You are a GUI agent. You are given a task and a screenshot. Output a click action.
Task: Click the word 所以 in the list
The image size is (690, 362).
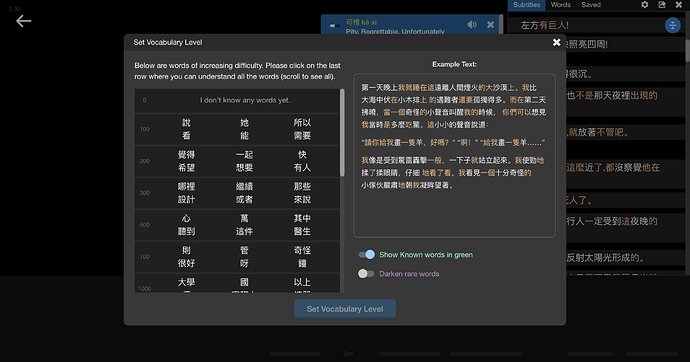point(302,123)
